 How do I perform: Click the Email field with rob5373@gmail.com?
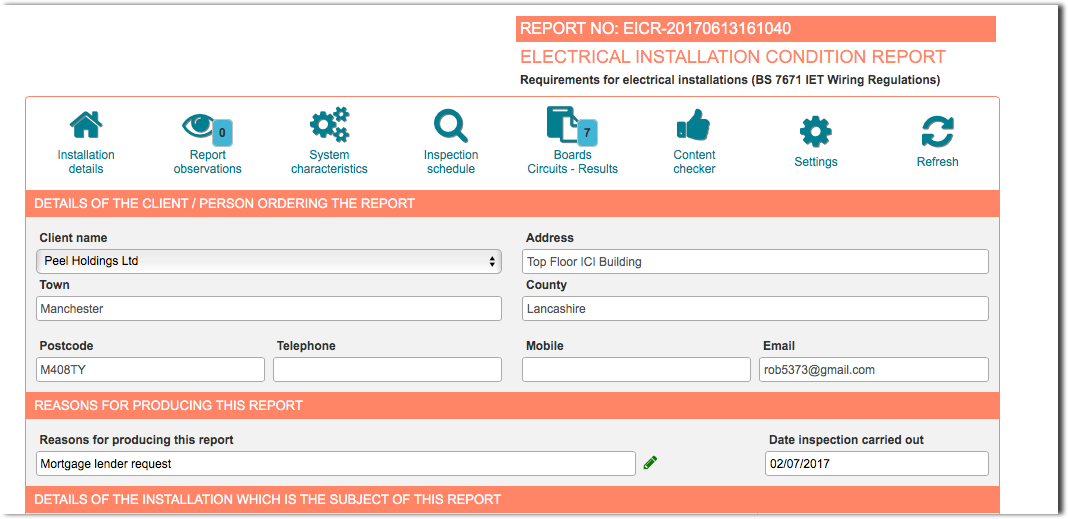pyautogui.click(x=874, y=370)
